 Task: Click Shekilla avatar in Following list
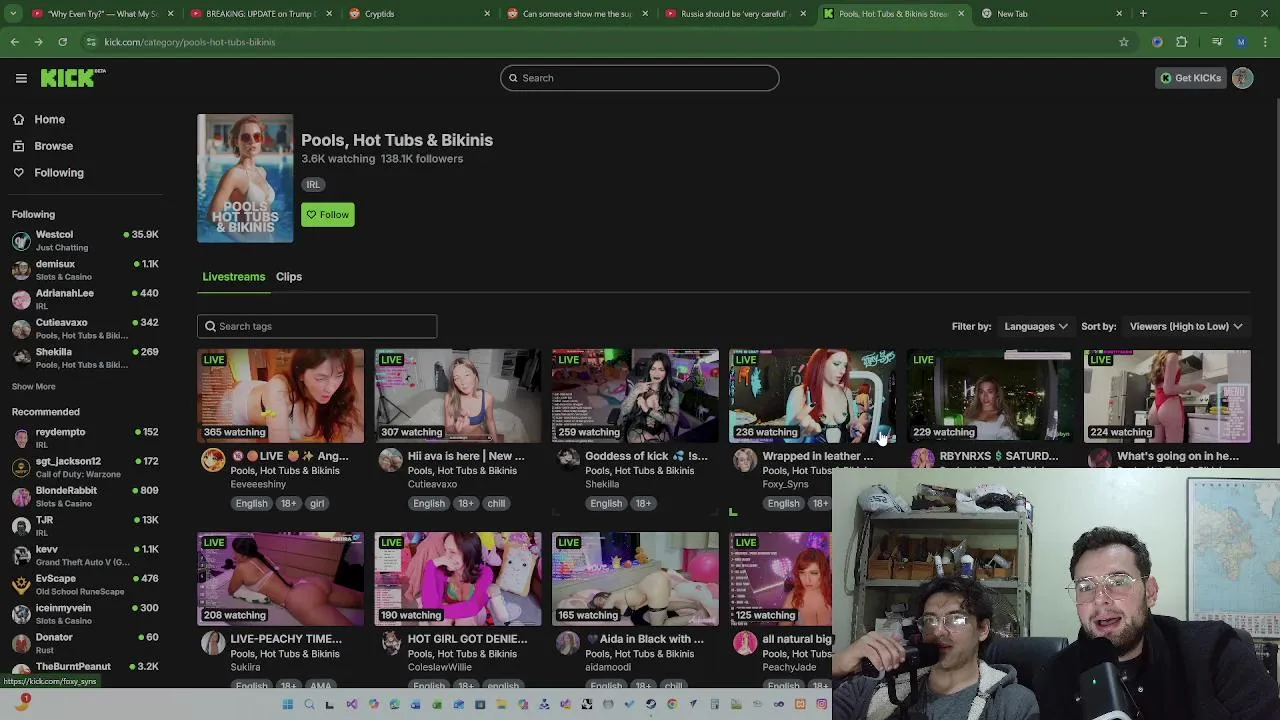[x=21, y=358]
